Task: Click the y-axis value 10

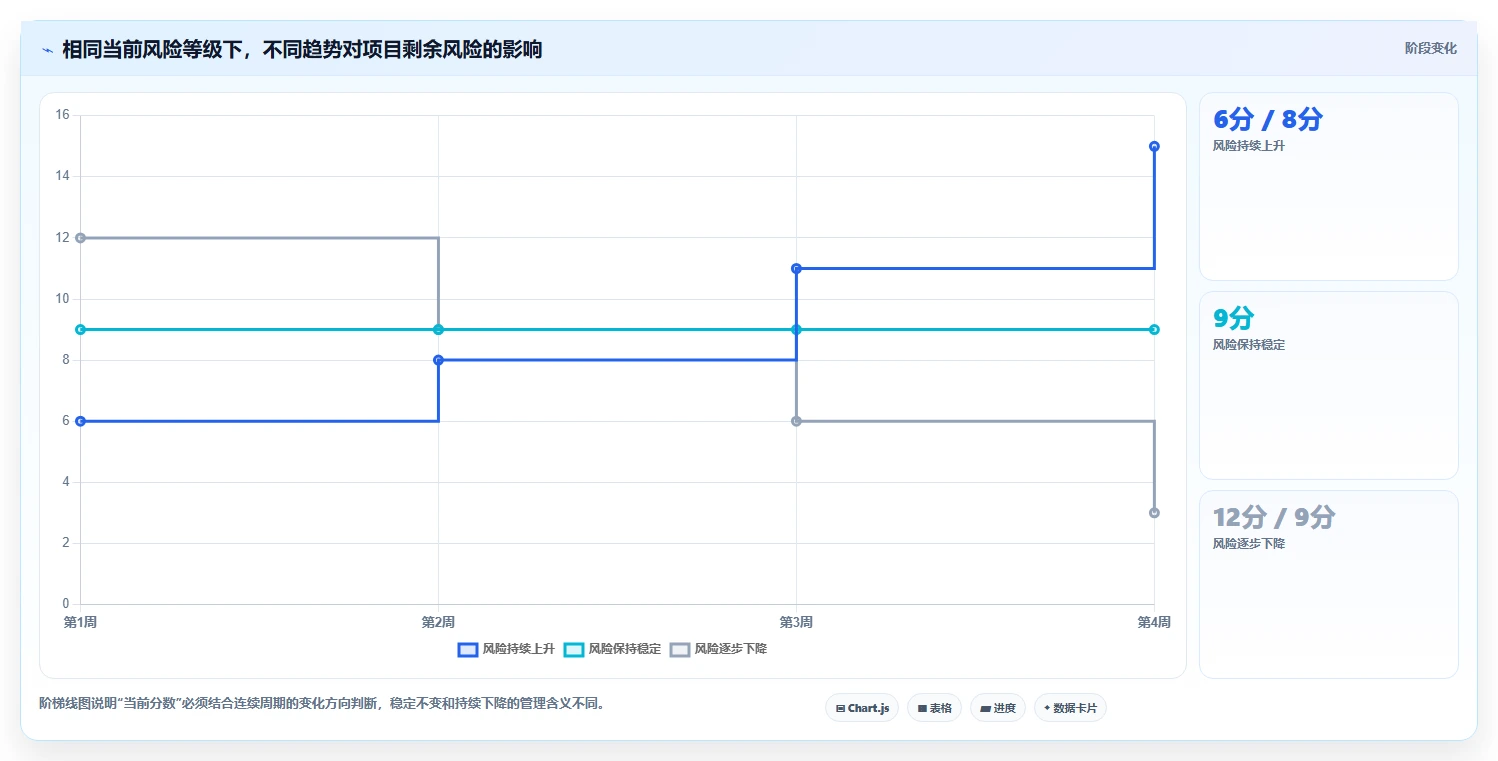Action: coord(63,299)
